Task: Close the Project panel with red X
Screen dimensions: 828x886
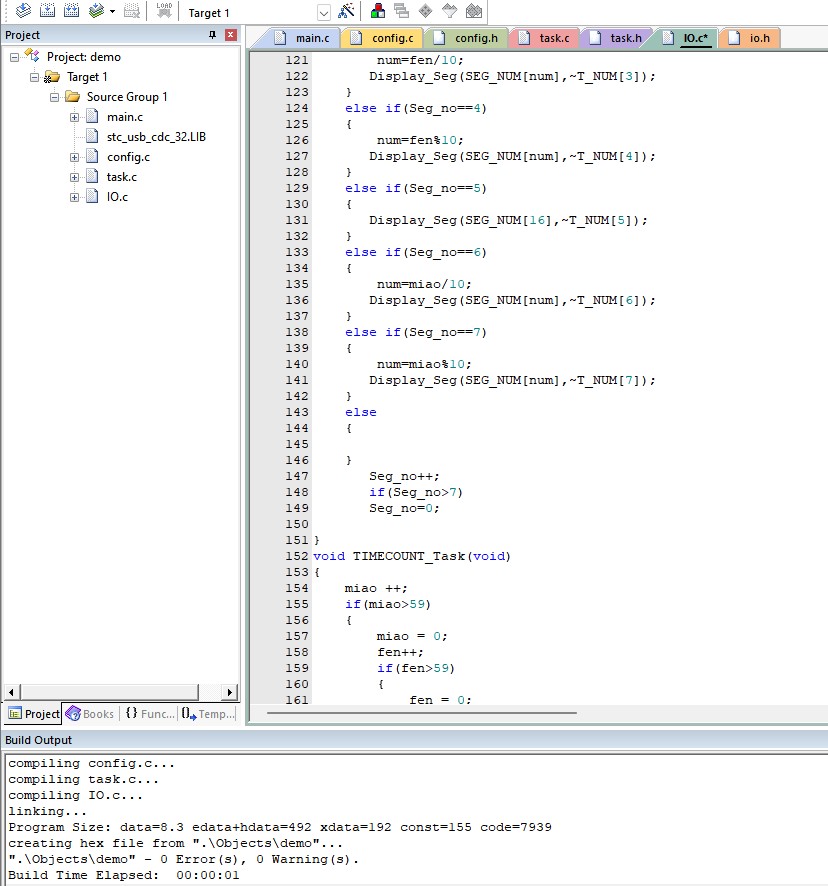Action: (x=231, y=35)
